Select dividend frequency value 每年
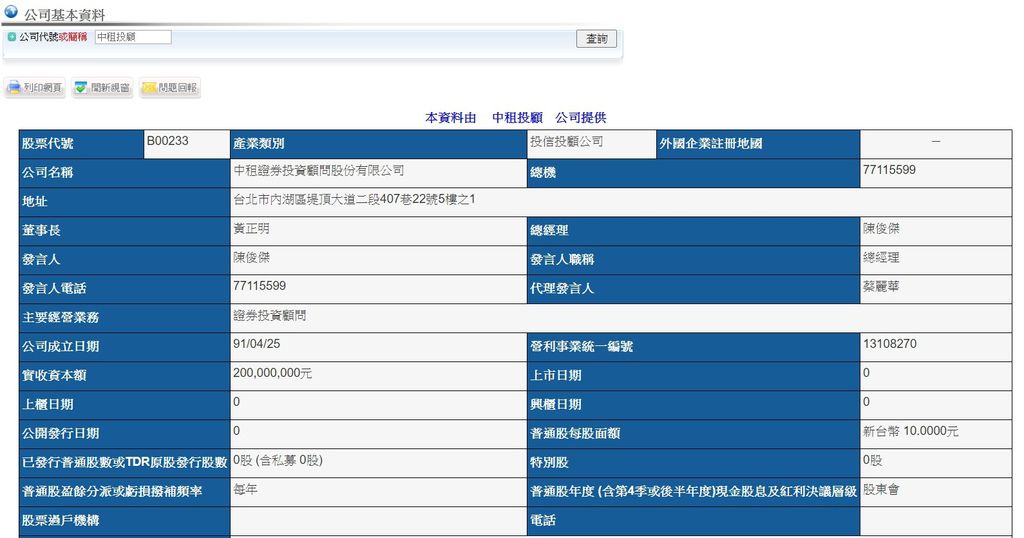Viewport: 1024px width, 538px height. tap(245, 489)
